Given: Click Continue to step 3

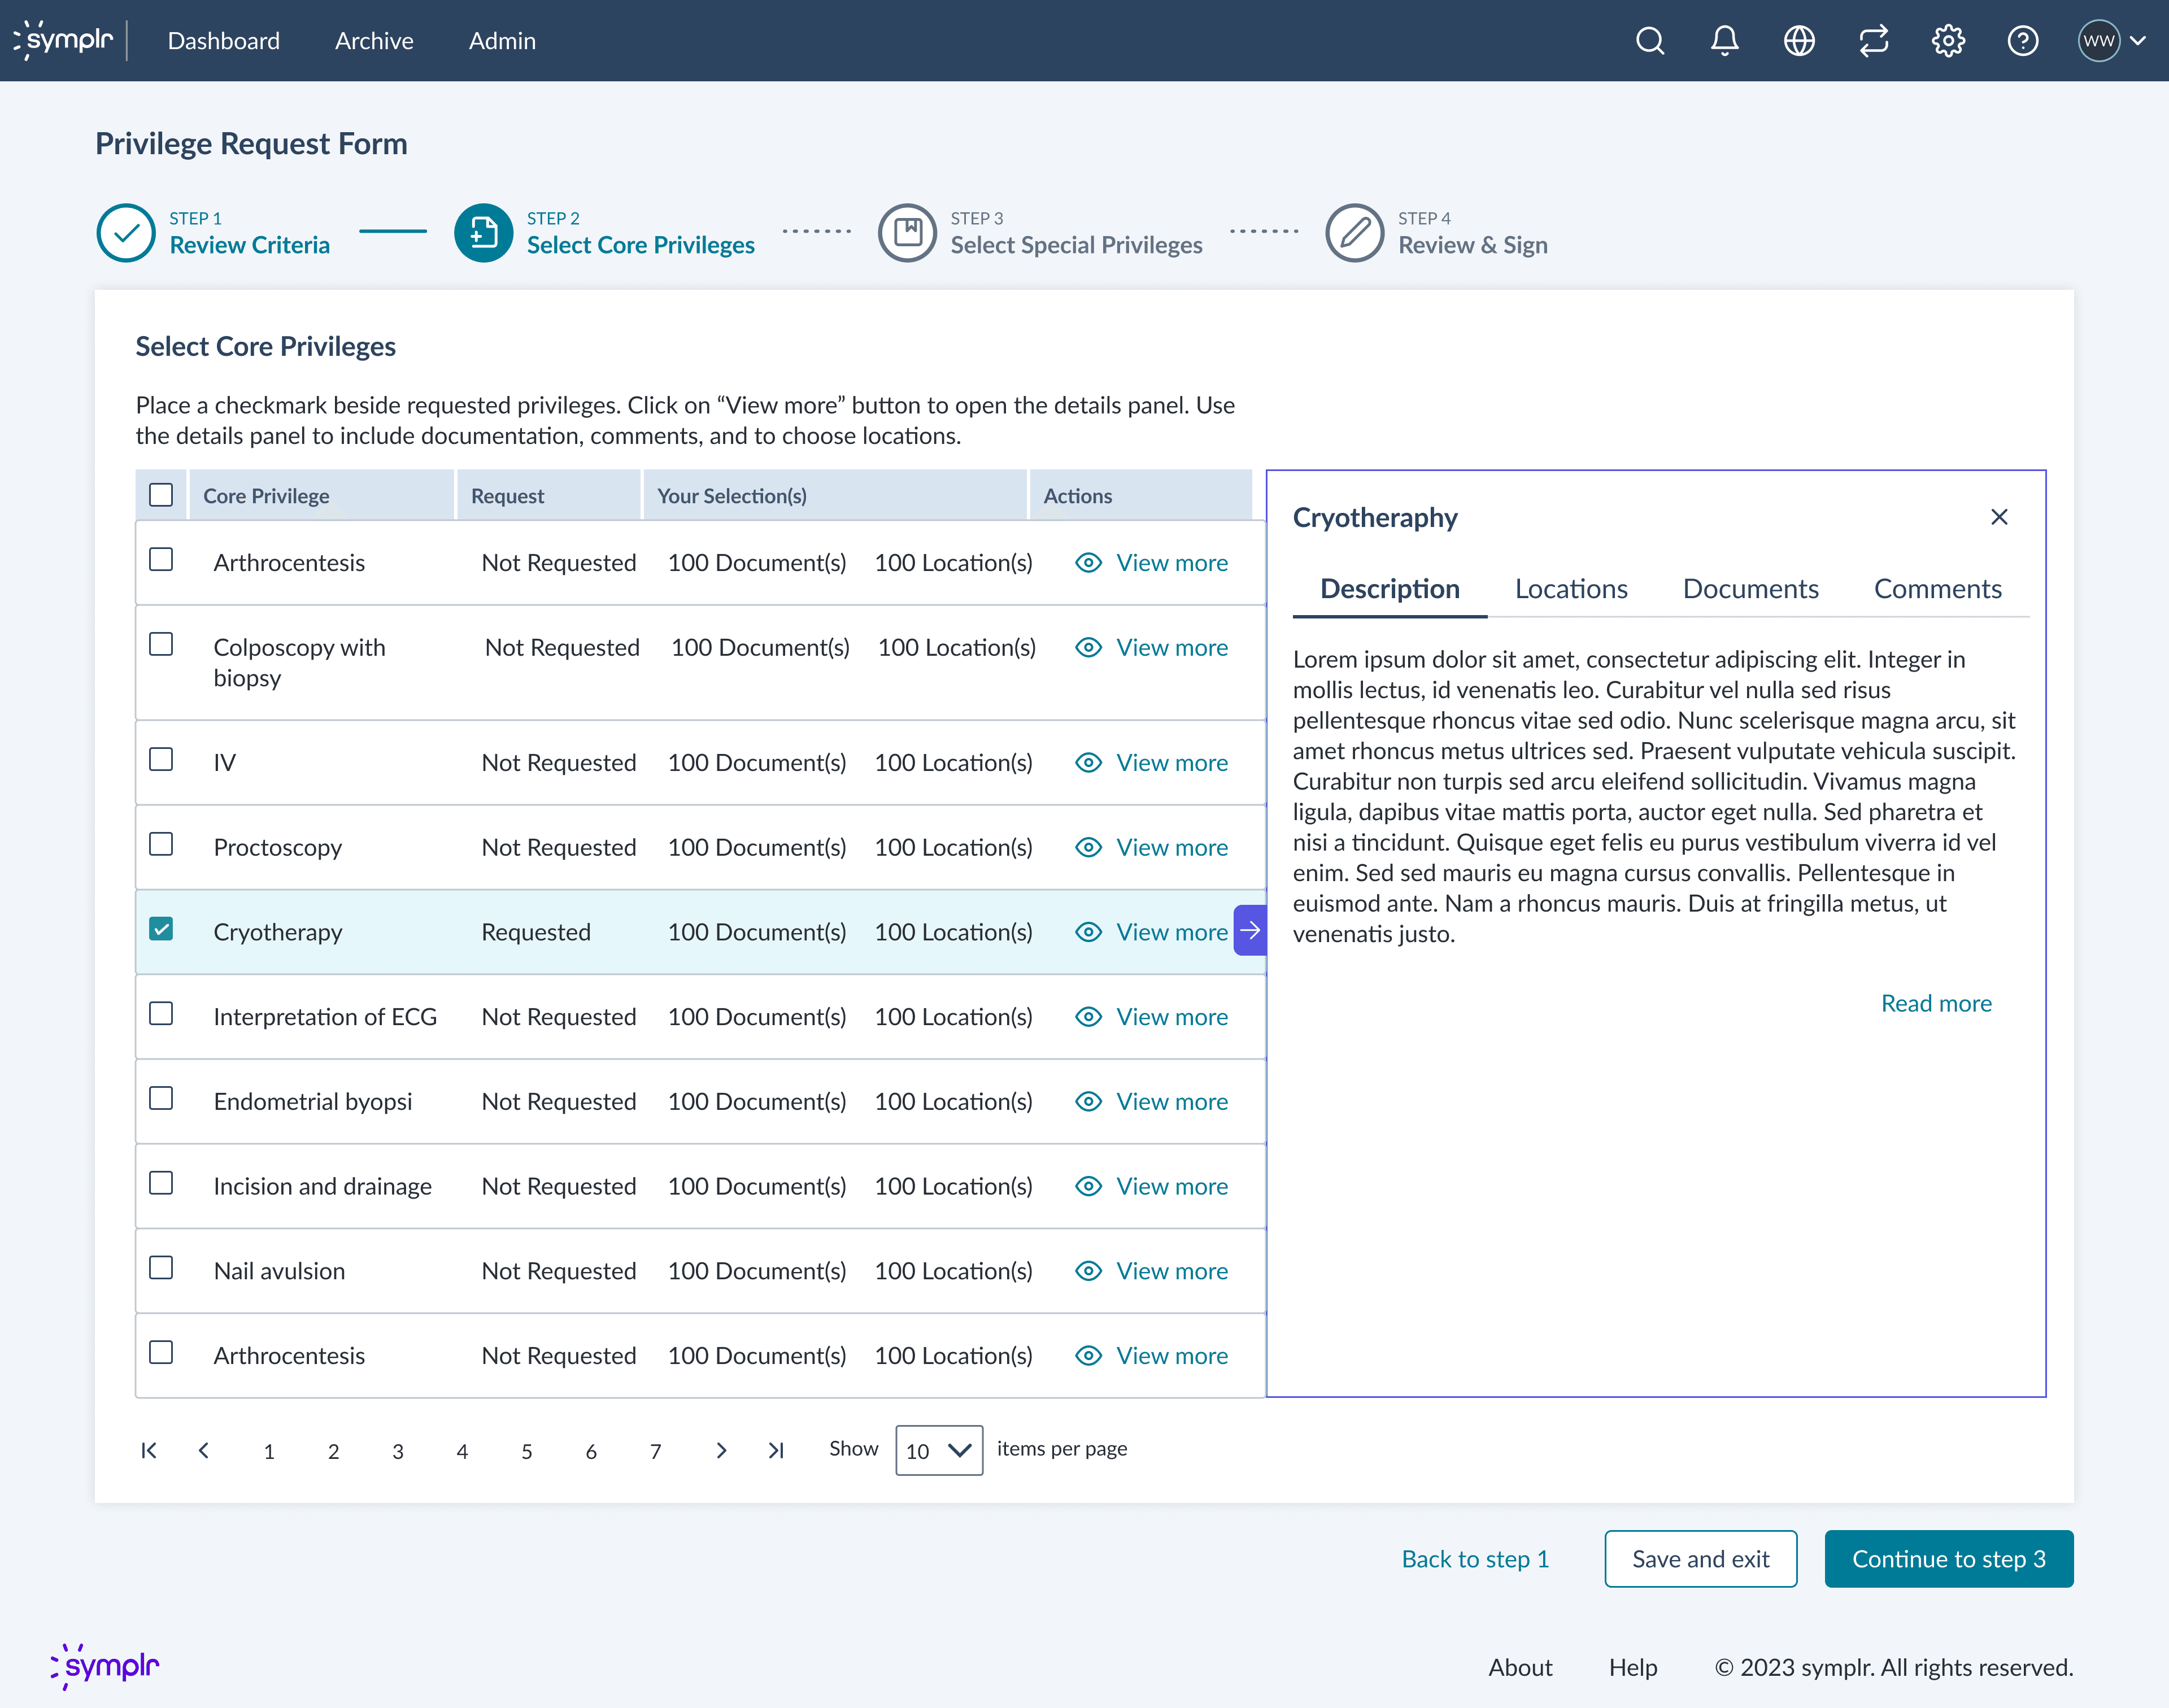Looking at the screenshot, I should (1948, 1559).
